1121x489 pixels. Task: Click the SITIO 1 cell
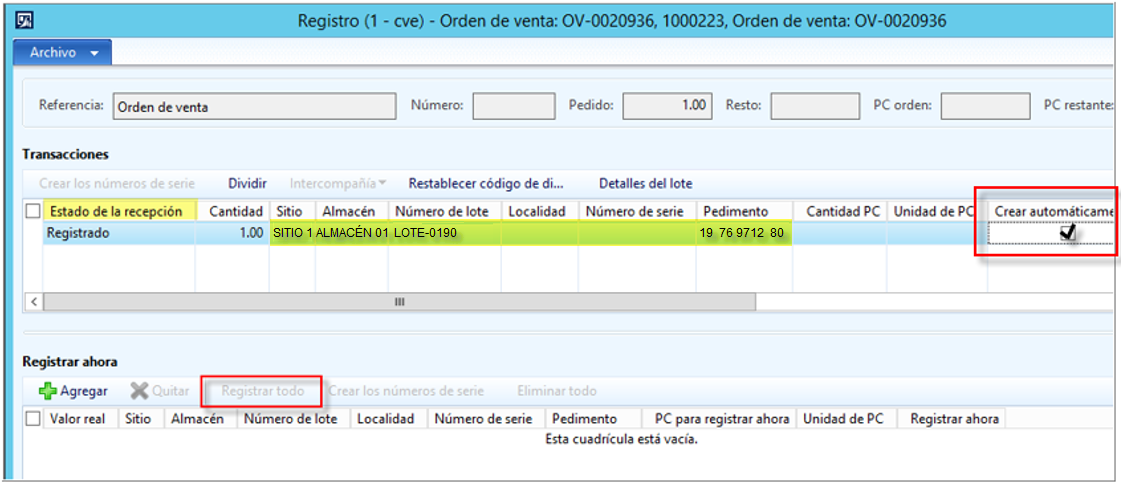click(292, 233)
